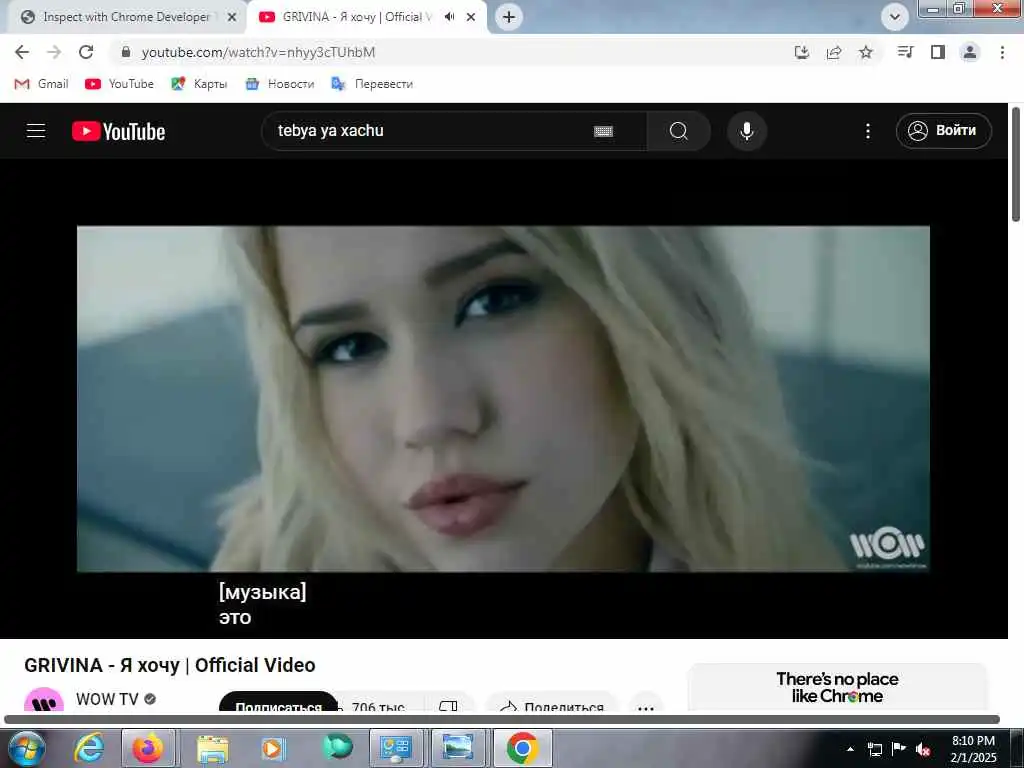Open the Перевести bookmark
The width and height of the screenshot is (1024, 768).
pyautogui.click(x=372, y=84)
